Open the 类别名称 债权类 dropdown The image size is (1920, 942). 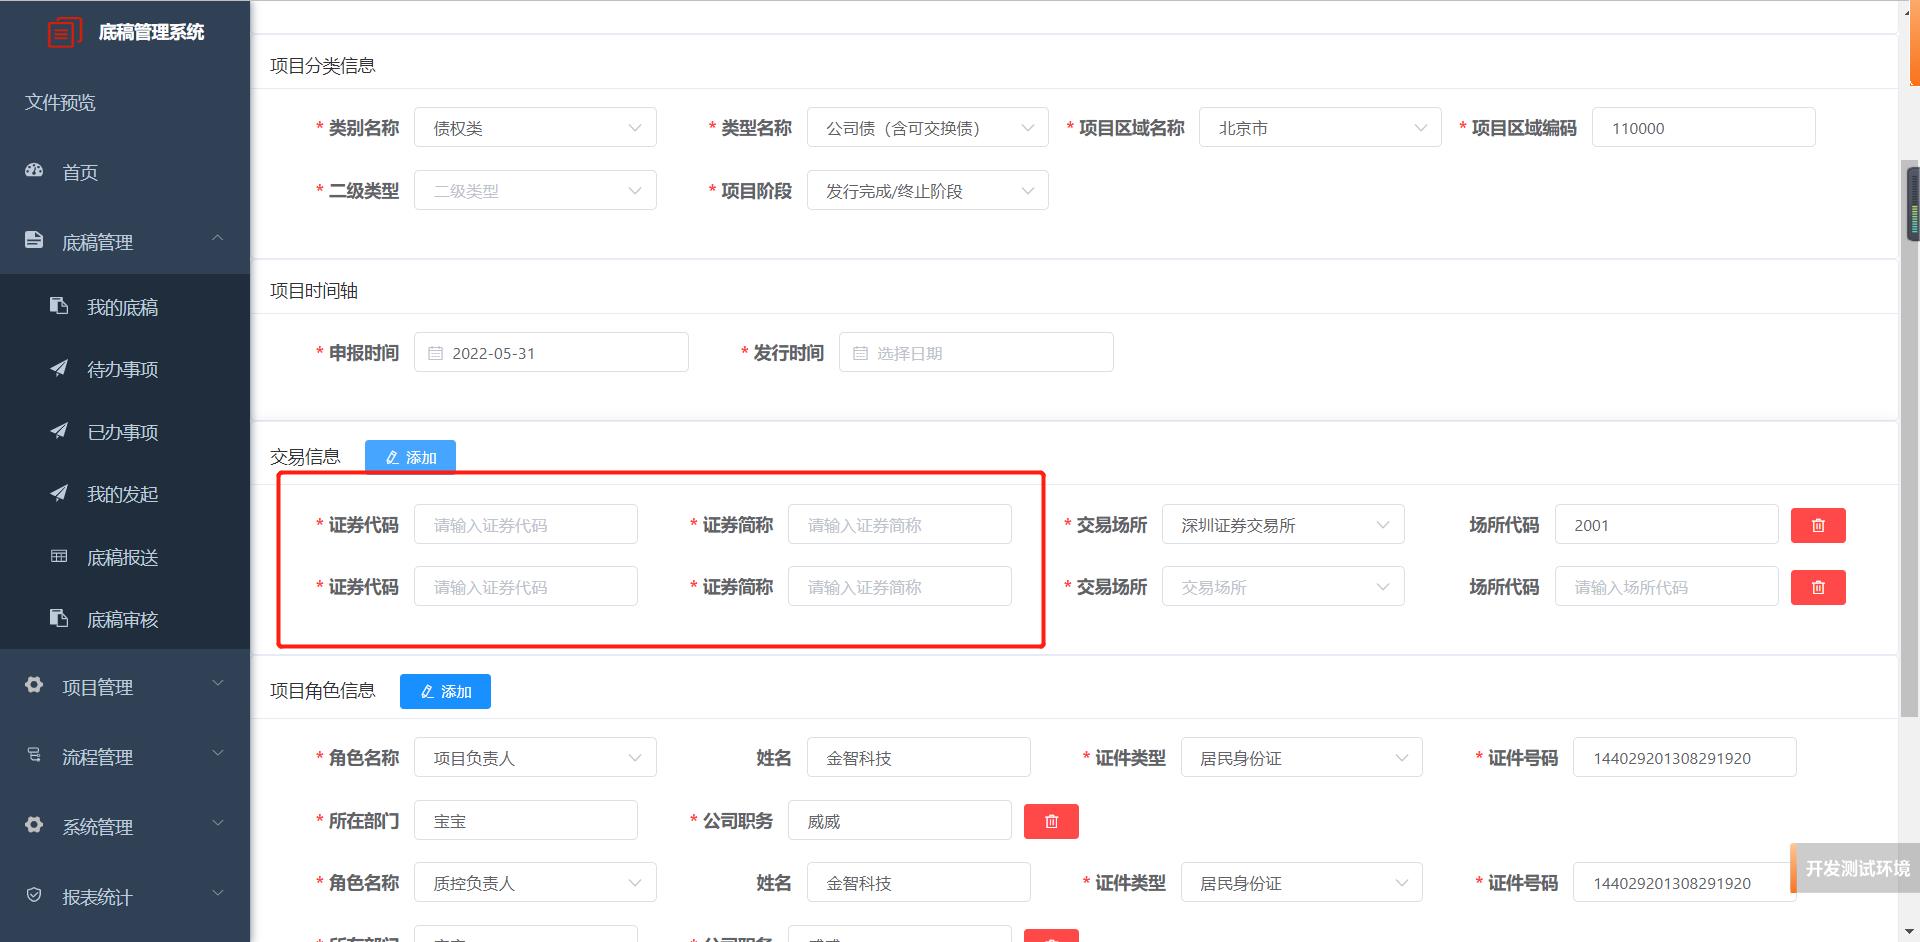pyautogui.click(x=535, y=128)
